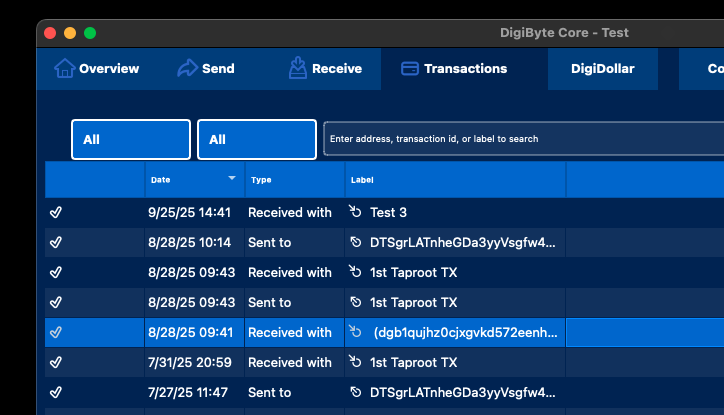The image size is (724, 415).
Task: Click 1st Taproot TX in 7/31/25 row
Action: point(414,362)
